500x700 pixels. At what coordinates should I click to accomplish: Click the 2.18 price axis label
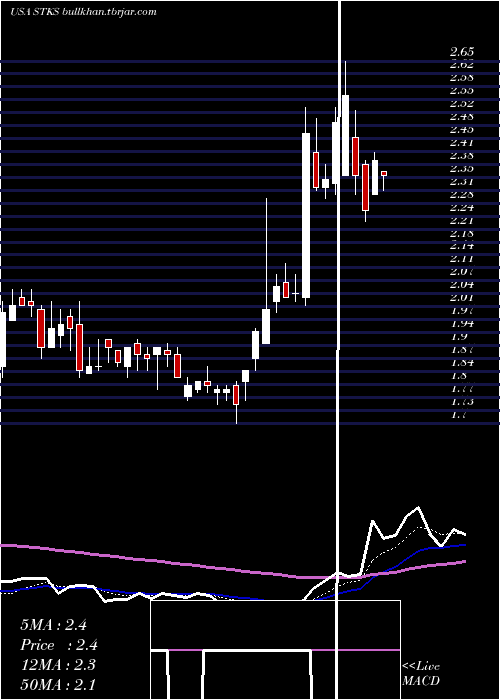[x=462, y=233]
